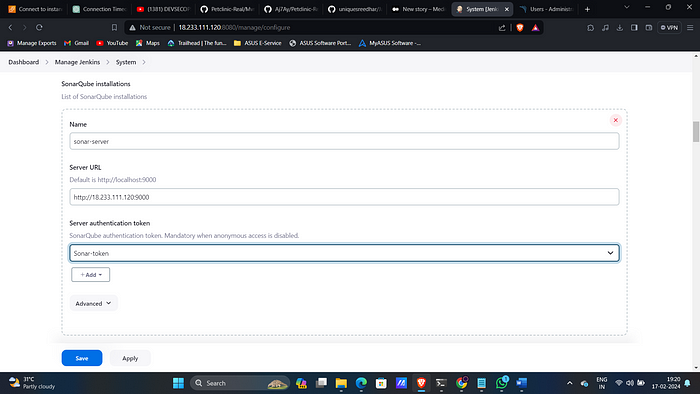The image size is (700, 394).
Task: Open the Add credentials dropdown button
Action: pos(91,274)
